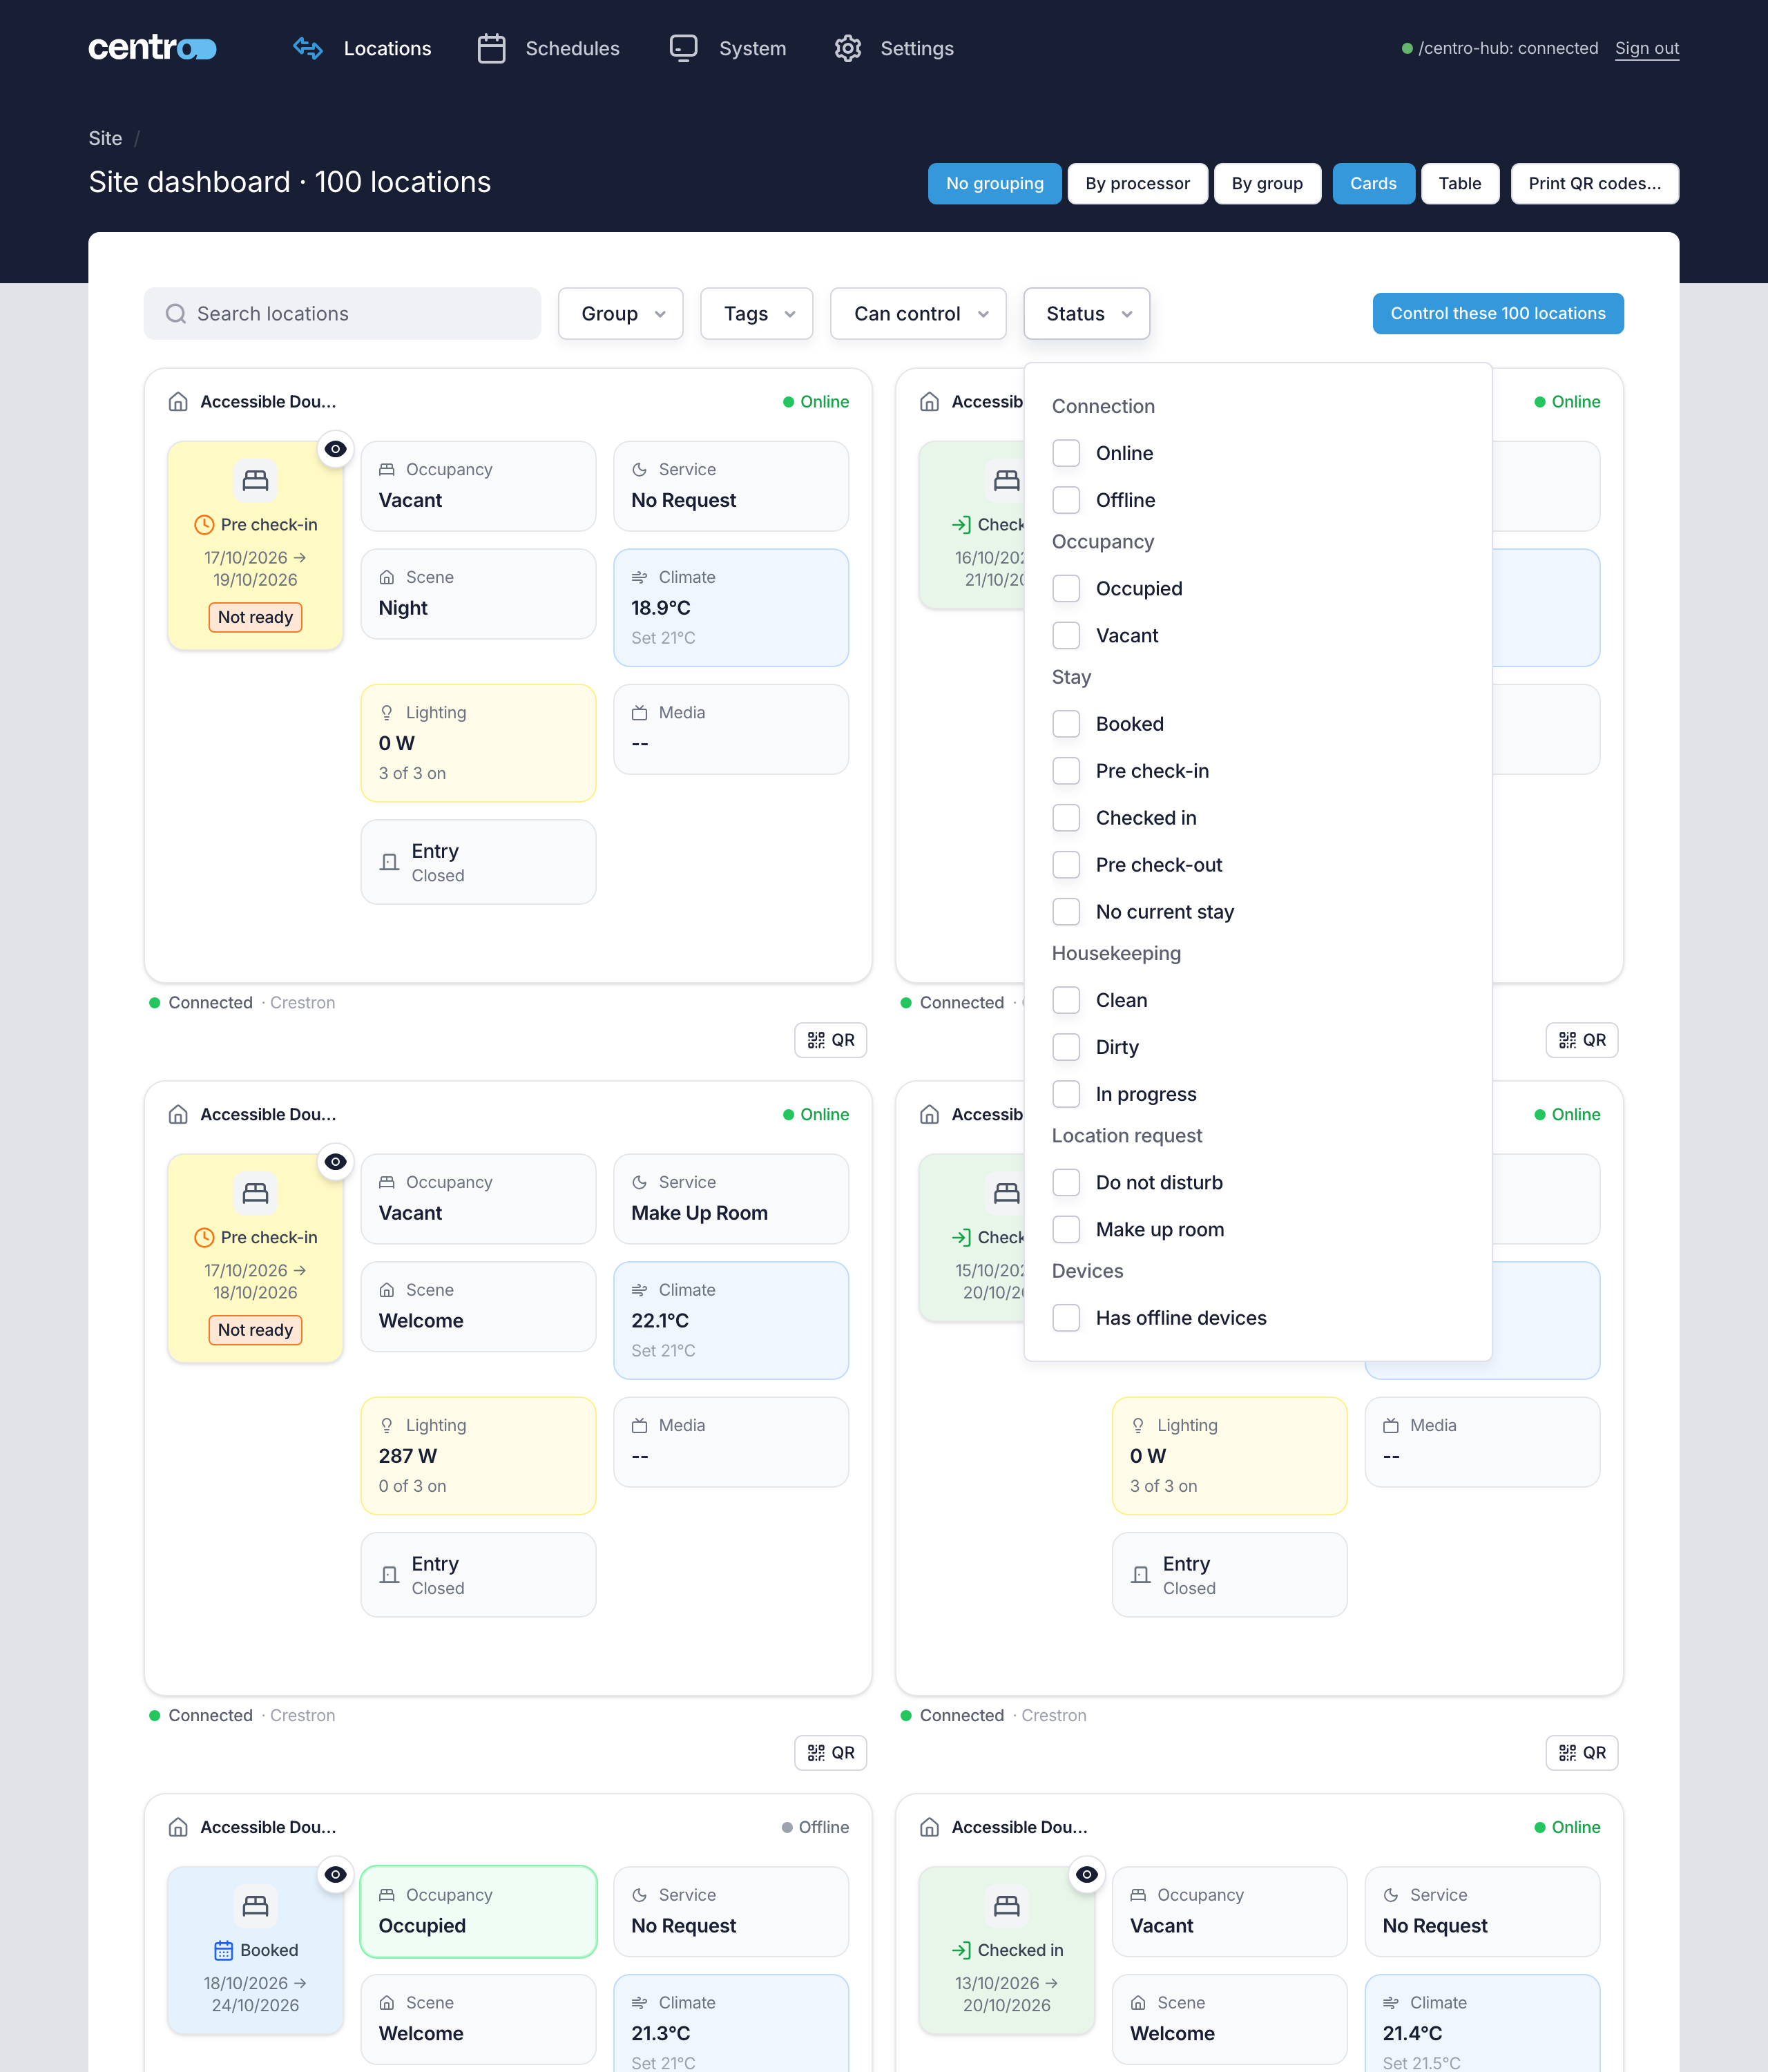1768x2072 pixels.
Task: Click the Occupancy icon on the Occupied tile
Action: pyautogui.click(x=387, y=1895)
